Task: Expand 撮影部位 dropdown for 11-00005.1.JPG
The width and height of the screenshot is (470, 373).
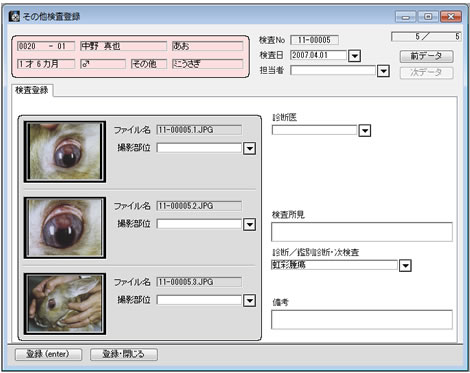Action: pos(249,148)
